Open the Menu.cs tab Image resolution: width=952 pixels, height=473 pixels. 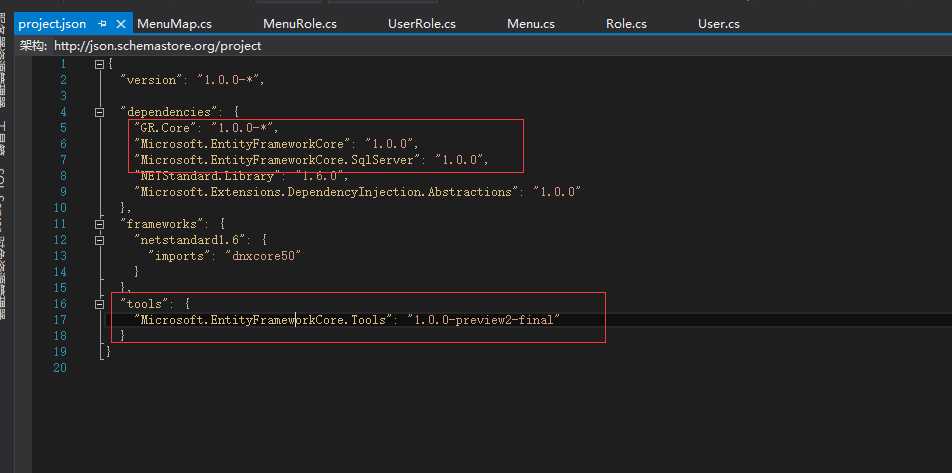click(531, 24)
